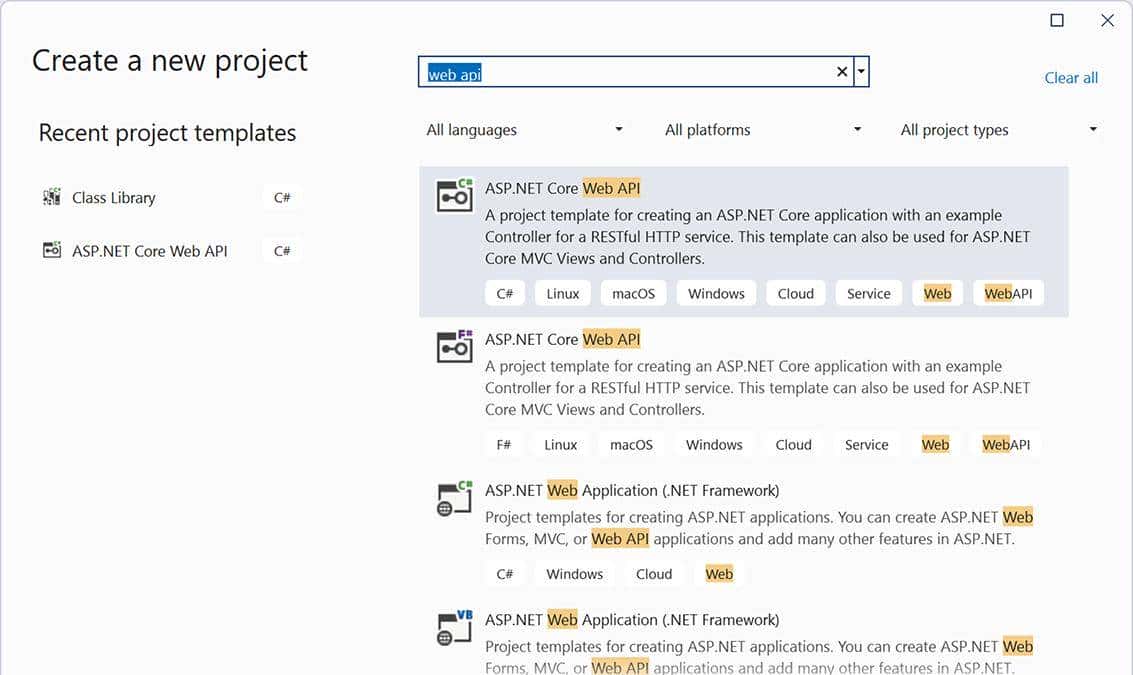Click the ASP.NET Core Web API recent template icon

(x=51, y=250)
